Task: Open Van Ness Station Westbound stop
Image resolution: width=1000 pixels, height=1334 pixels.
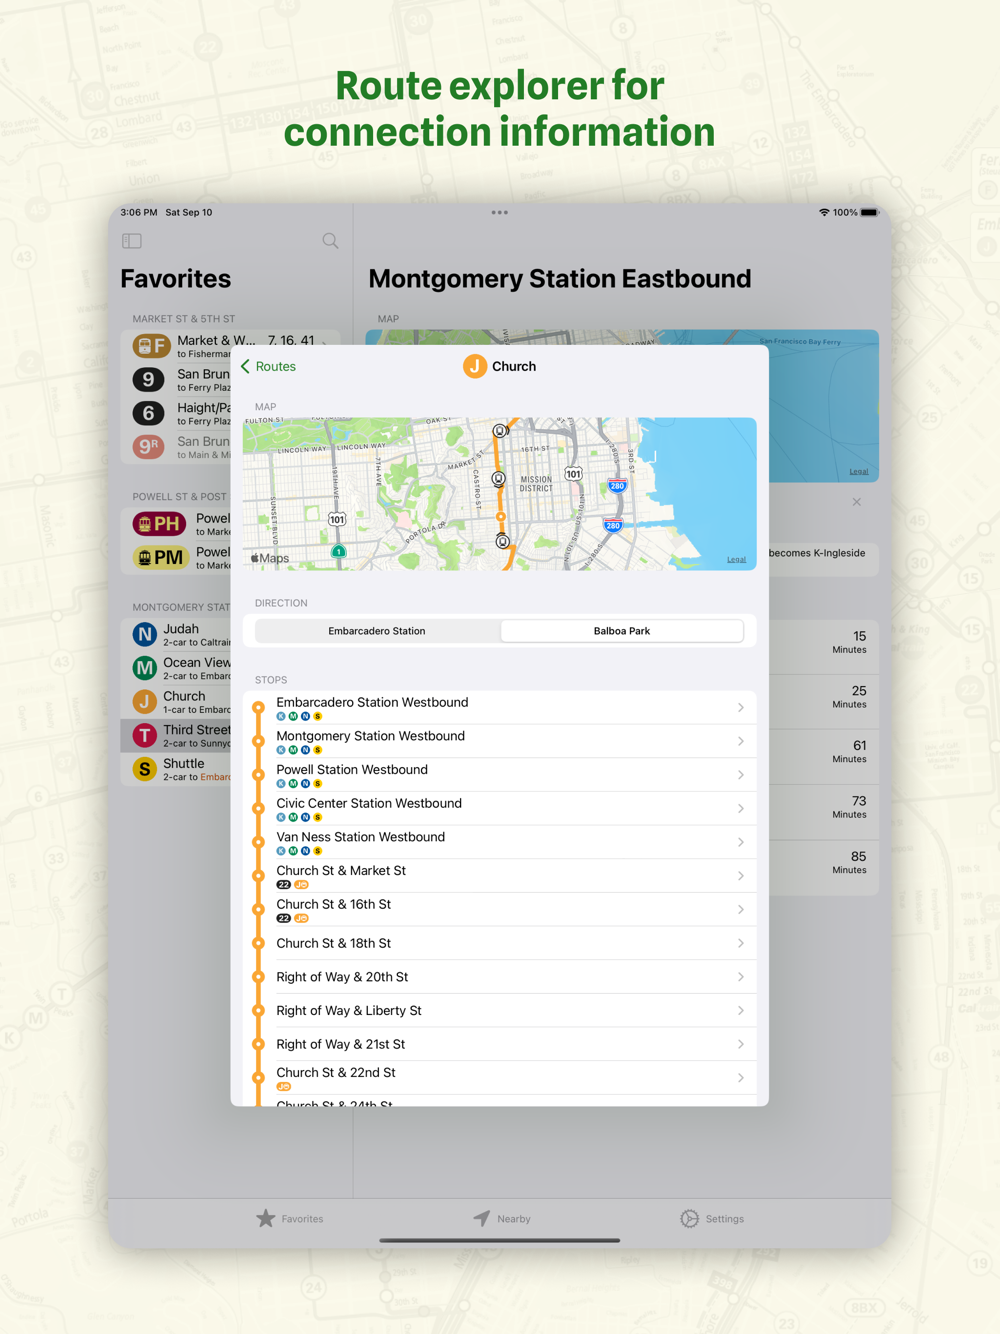Action: tap(500, 842)
